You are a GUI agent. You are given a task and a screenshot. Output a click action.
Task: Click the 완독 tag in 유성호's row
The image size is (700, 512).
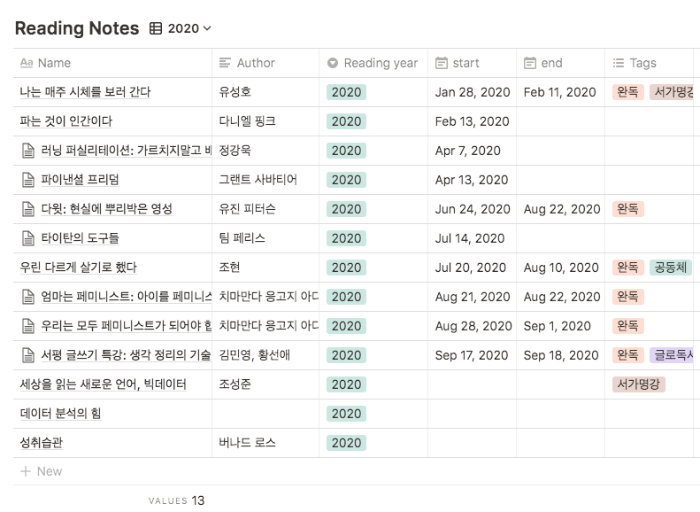coord(628,92)
